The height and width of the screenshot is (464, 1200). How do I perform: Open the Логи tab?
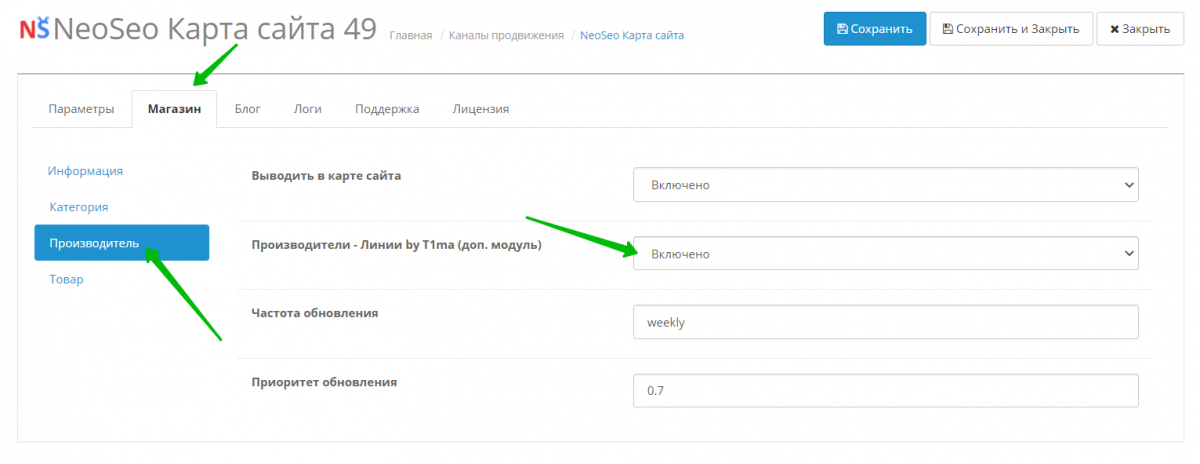click(x=307, y=109)
